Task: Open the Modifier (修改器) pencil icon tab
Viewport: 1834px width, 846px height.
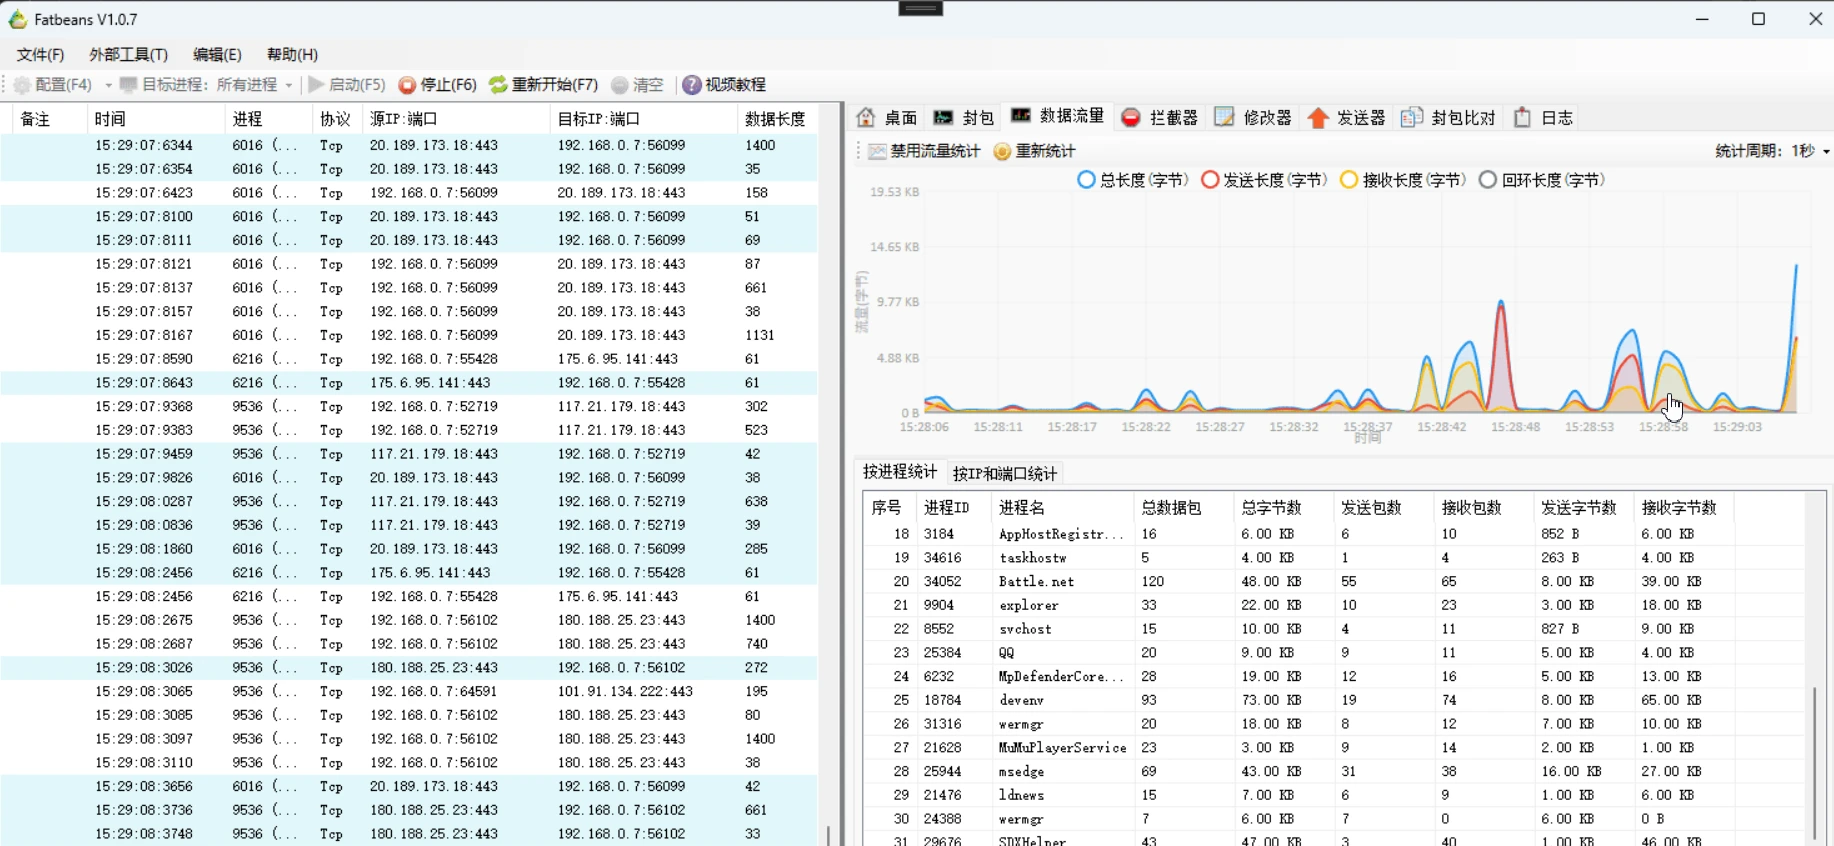Action: [1224, 118]
